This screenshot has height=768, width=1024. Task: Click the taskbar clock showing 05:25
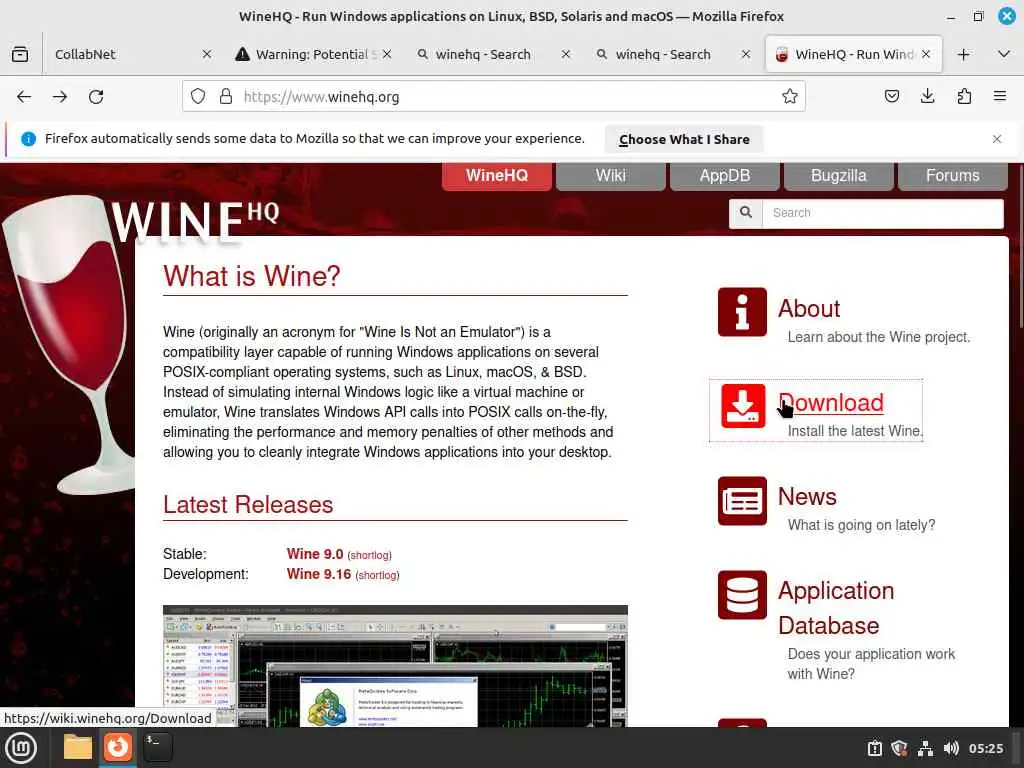(985, 748)
